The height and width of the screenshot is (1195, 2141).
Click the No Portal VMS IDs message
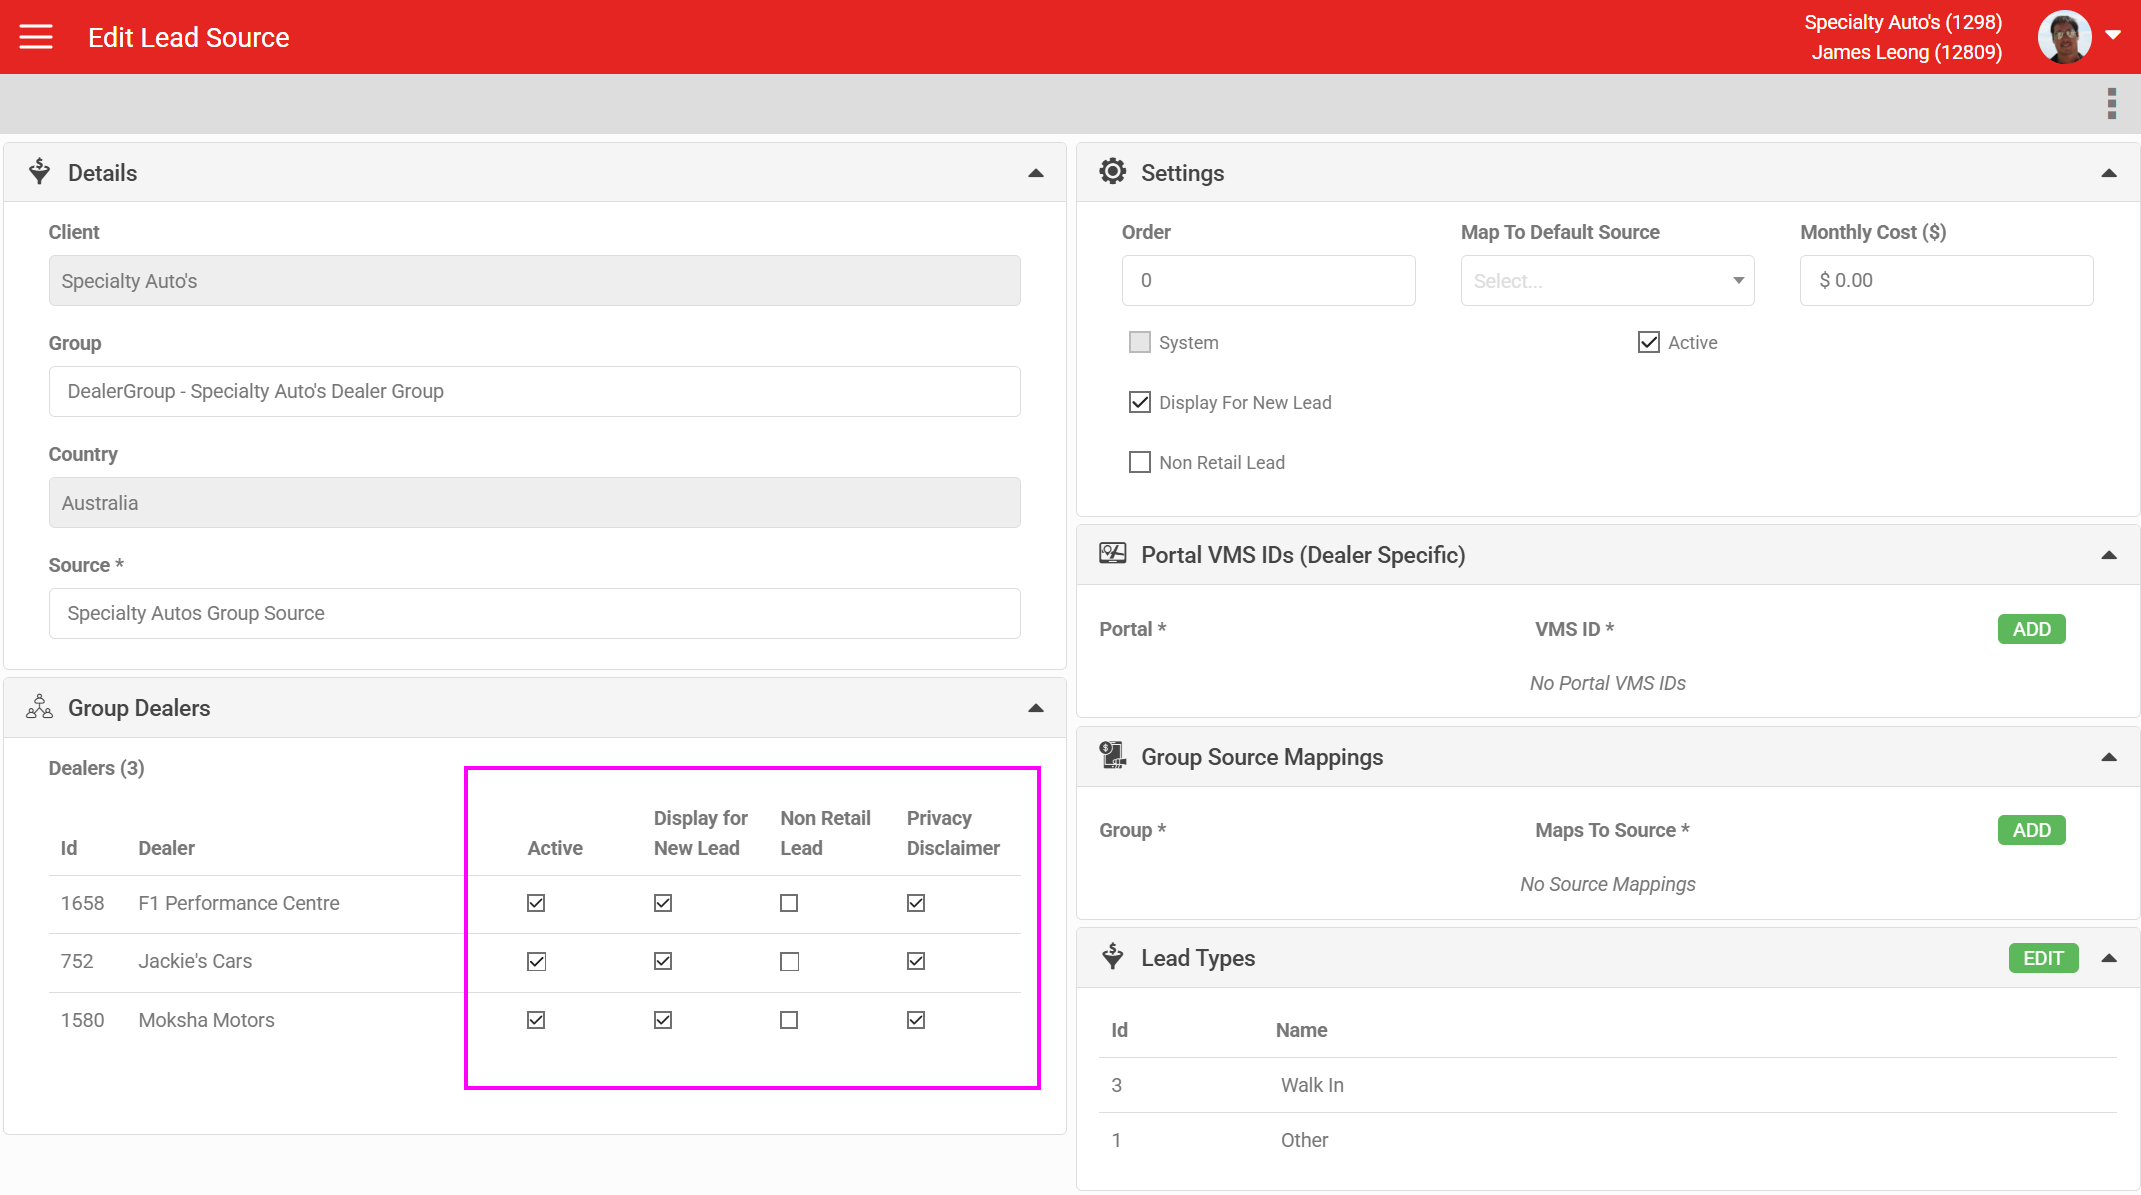pos(1607,683)
